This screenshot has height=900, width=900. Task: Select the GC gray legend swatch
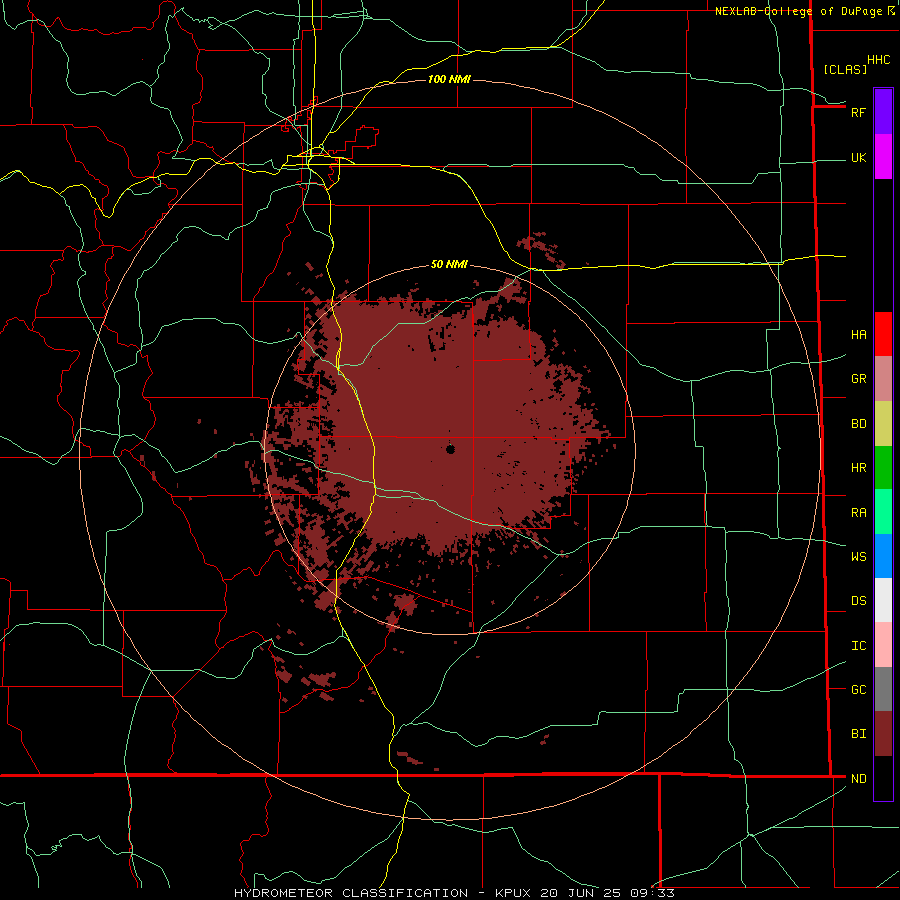(883, 689)
